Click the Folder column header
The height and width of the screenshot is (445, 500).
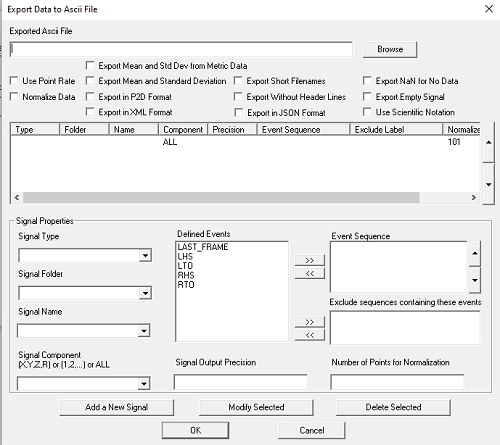(x=84, y=129)
